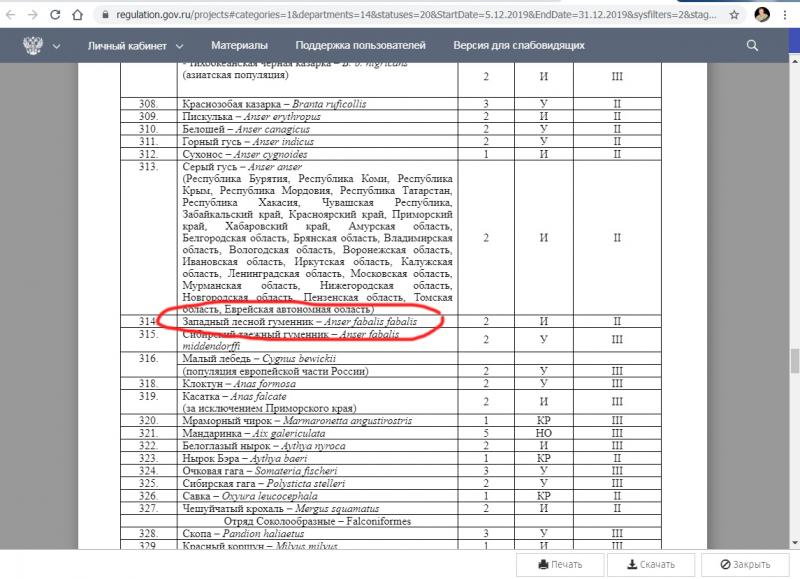Screen dimensions: 800x579
Task: Click the Russian coat of arms logo
Action: click(33, 45)
